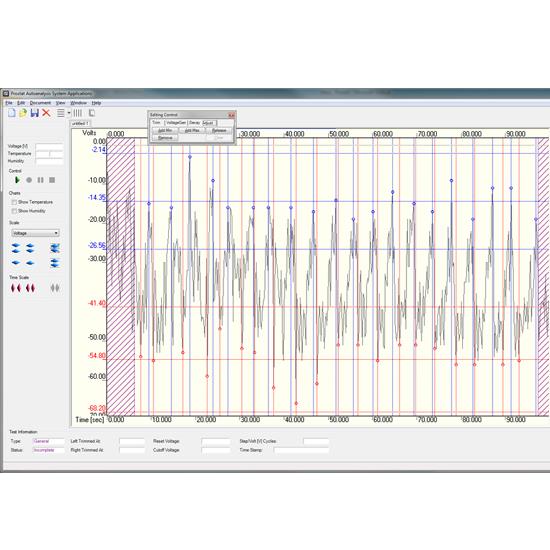Click the vertical lines toolbar icon
Image resolution: width=550 pixels, height=550 pixels.
[78, 113]
